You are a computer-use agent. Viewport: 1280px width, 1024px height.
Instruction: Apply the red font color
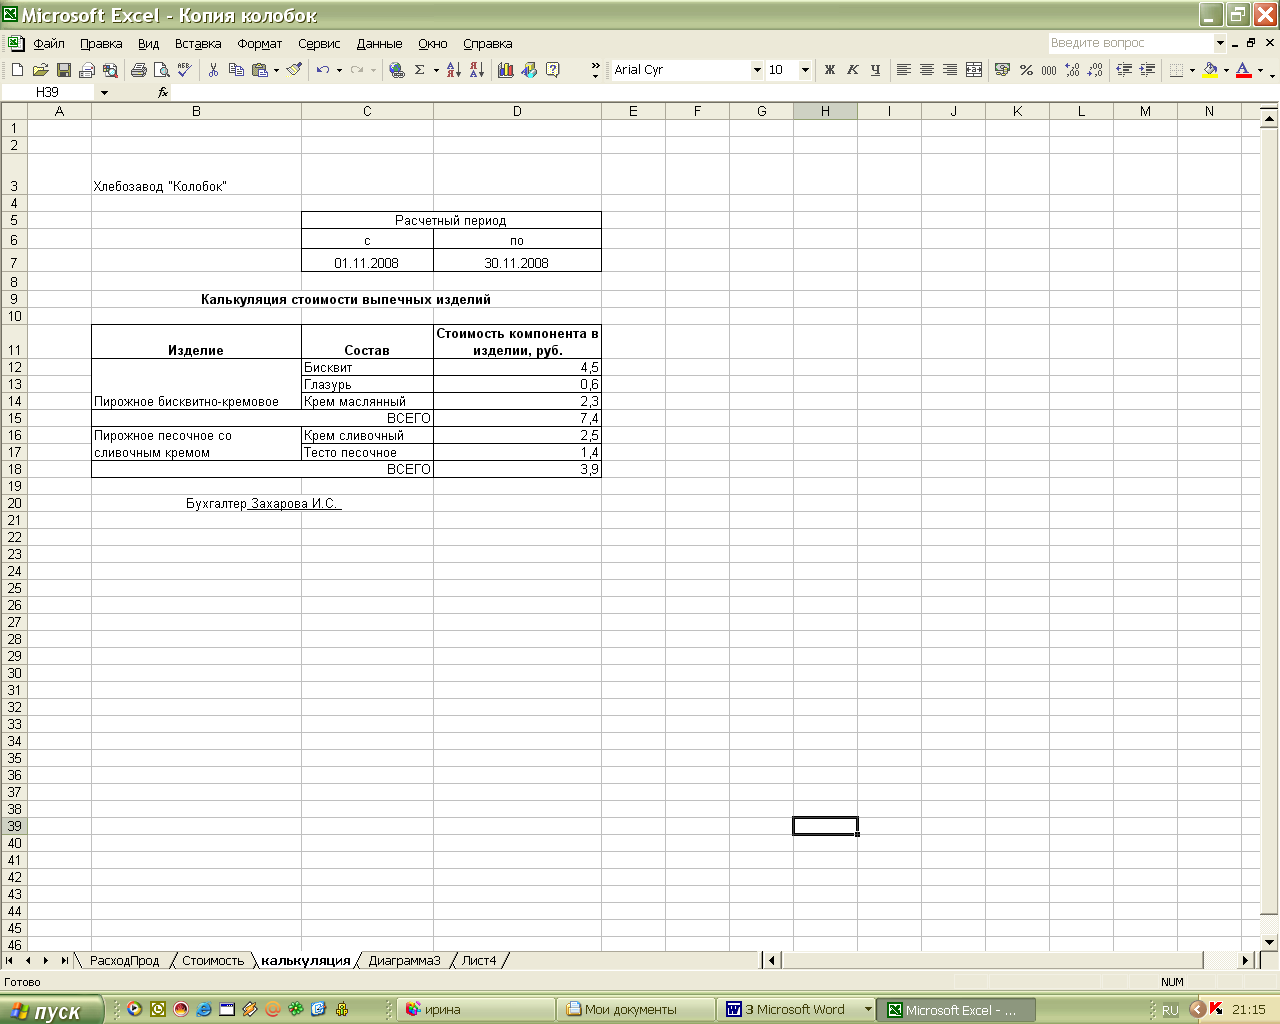tap(1244, 70)
